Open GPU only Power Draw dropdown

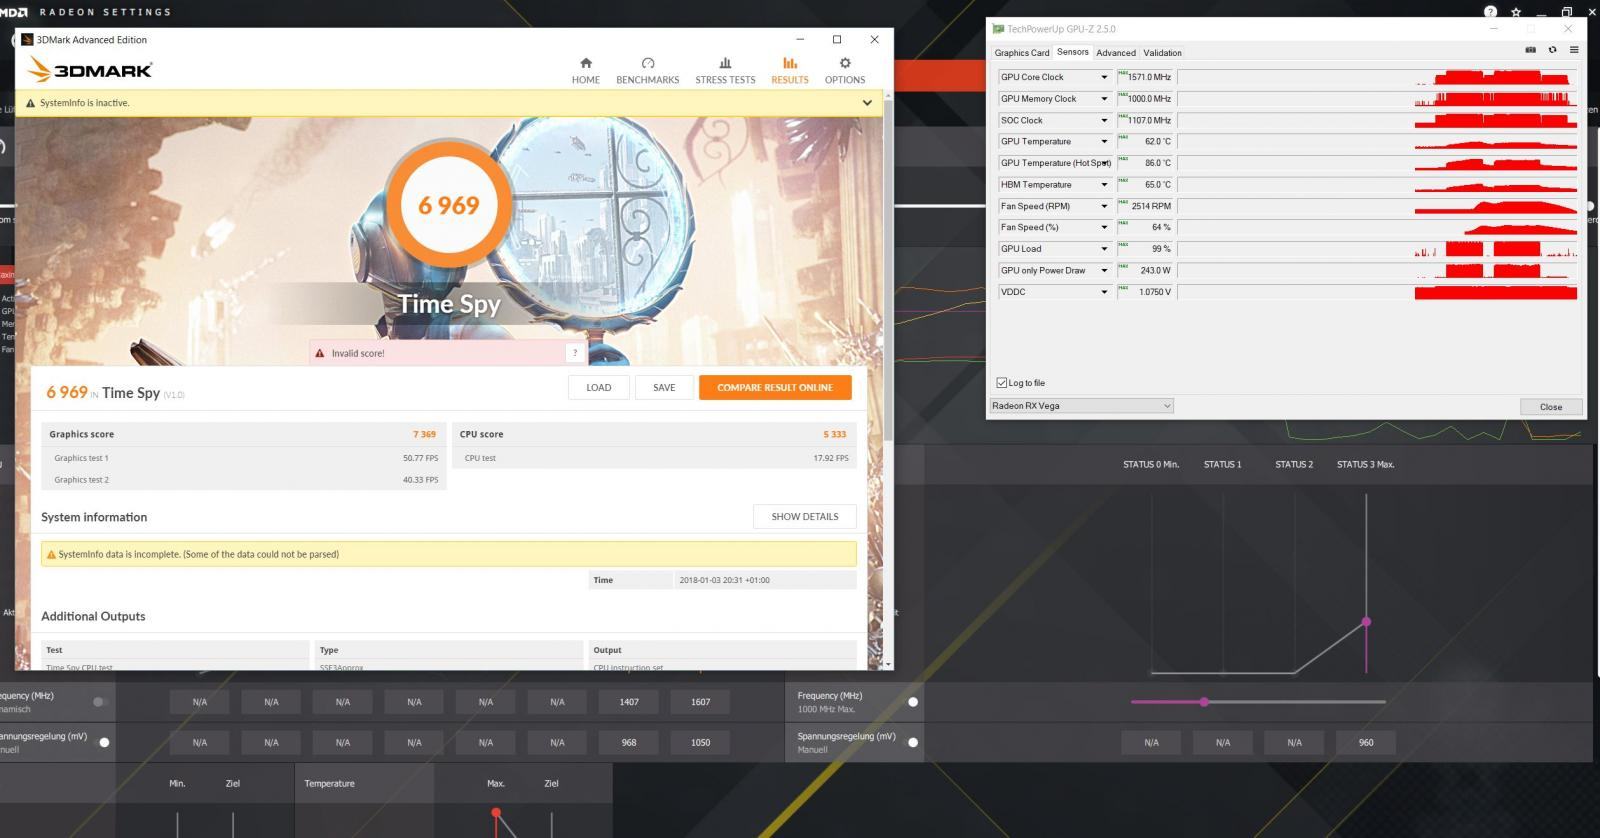point(1104,271)
